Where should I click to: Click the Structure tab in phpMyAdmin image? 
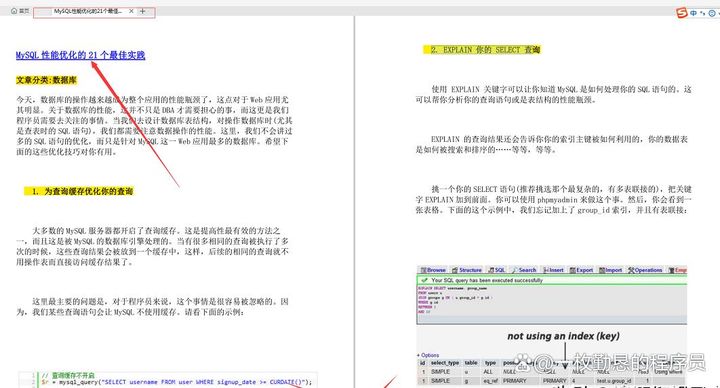point(467,270)
